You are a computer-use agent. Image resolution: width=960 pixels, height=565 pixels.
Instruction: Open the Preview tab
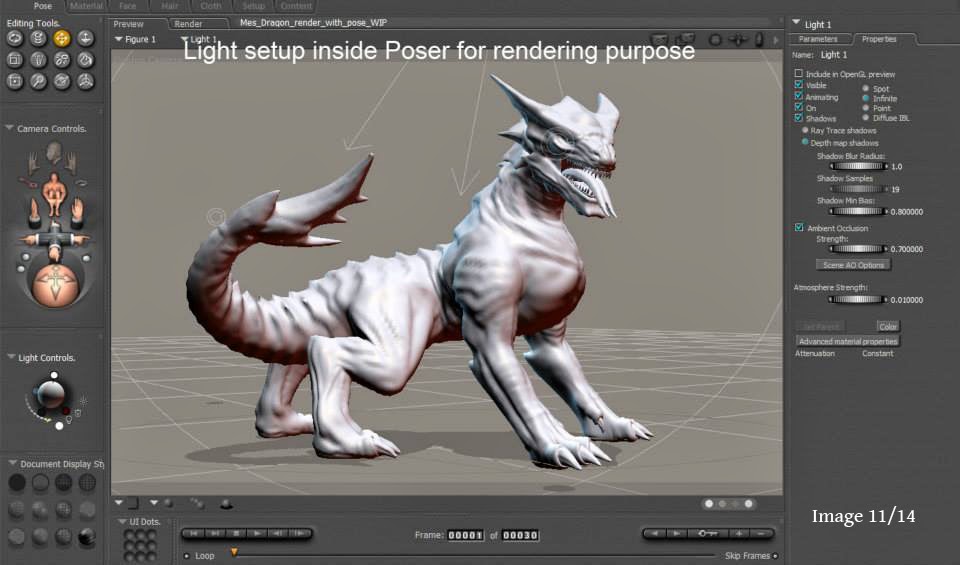pyautogui.click(x=129, y=24)
